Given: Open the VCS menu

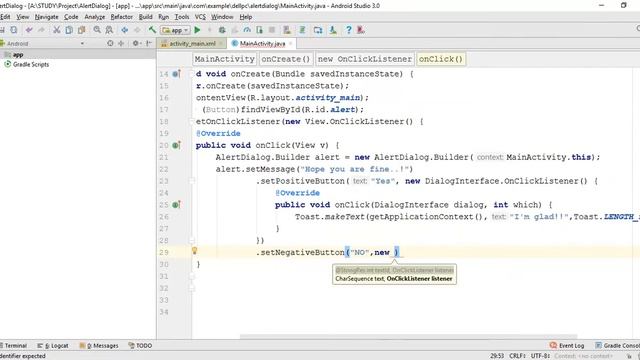Looking at the screenshot, I should (x=200, y=17).
